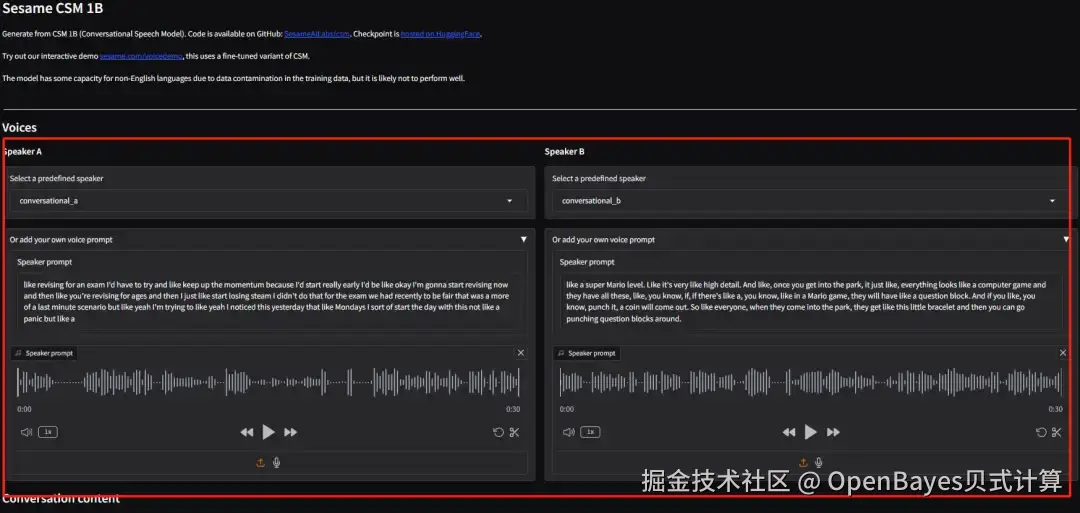Open sesame.com/voicedemo link
1080x513 pixels.
[x=141, y=56]
